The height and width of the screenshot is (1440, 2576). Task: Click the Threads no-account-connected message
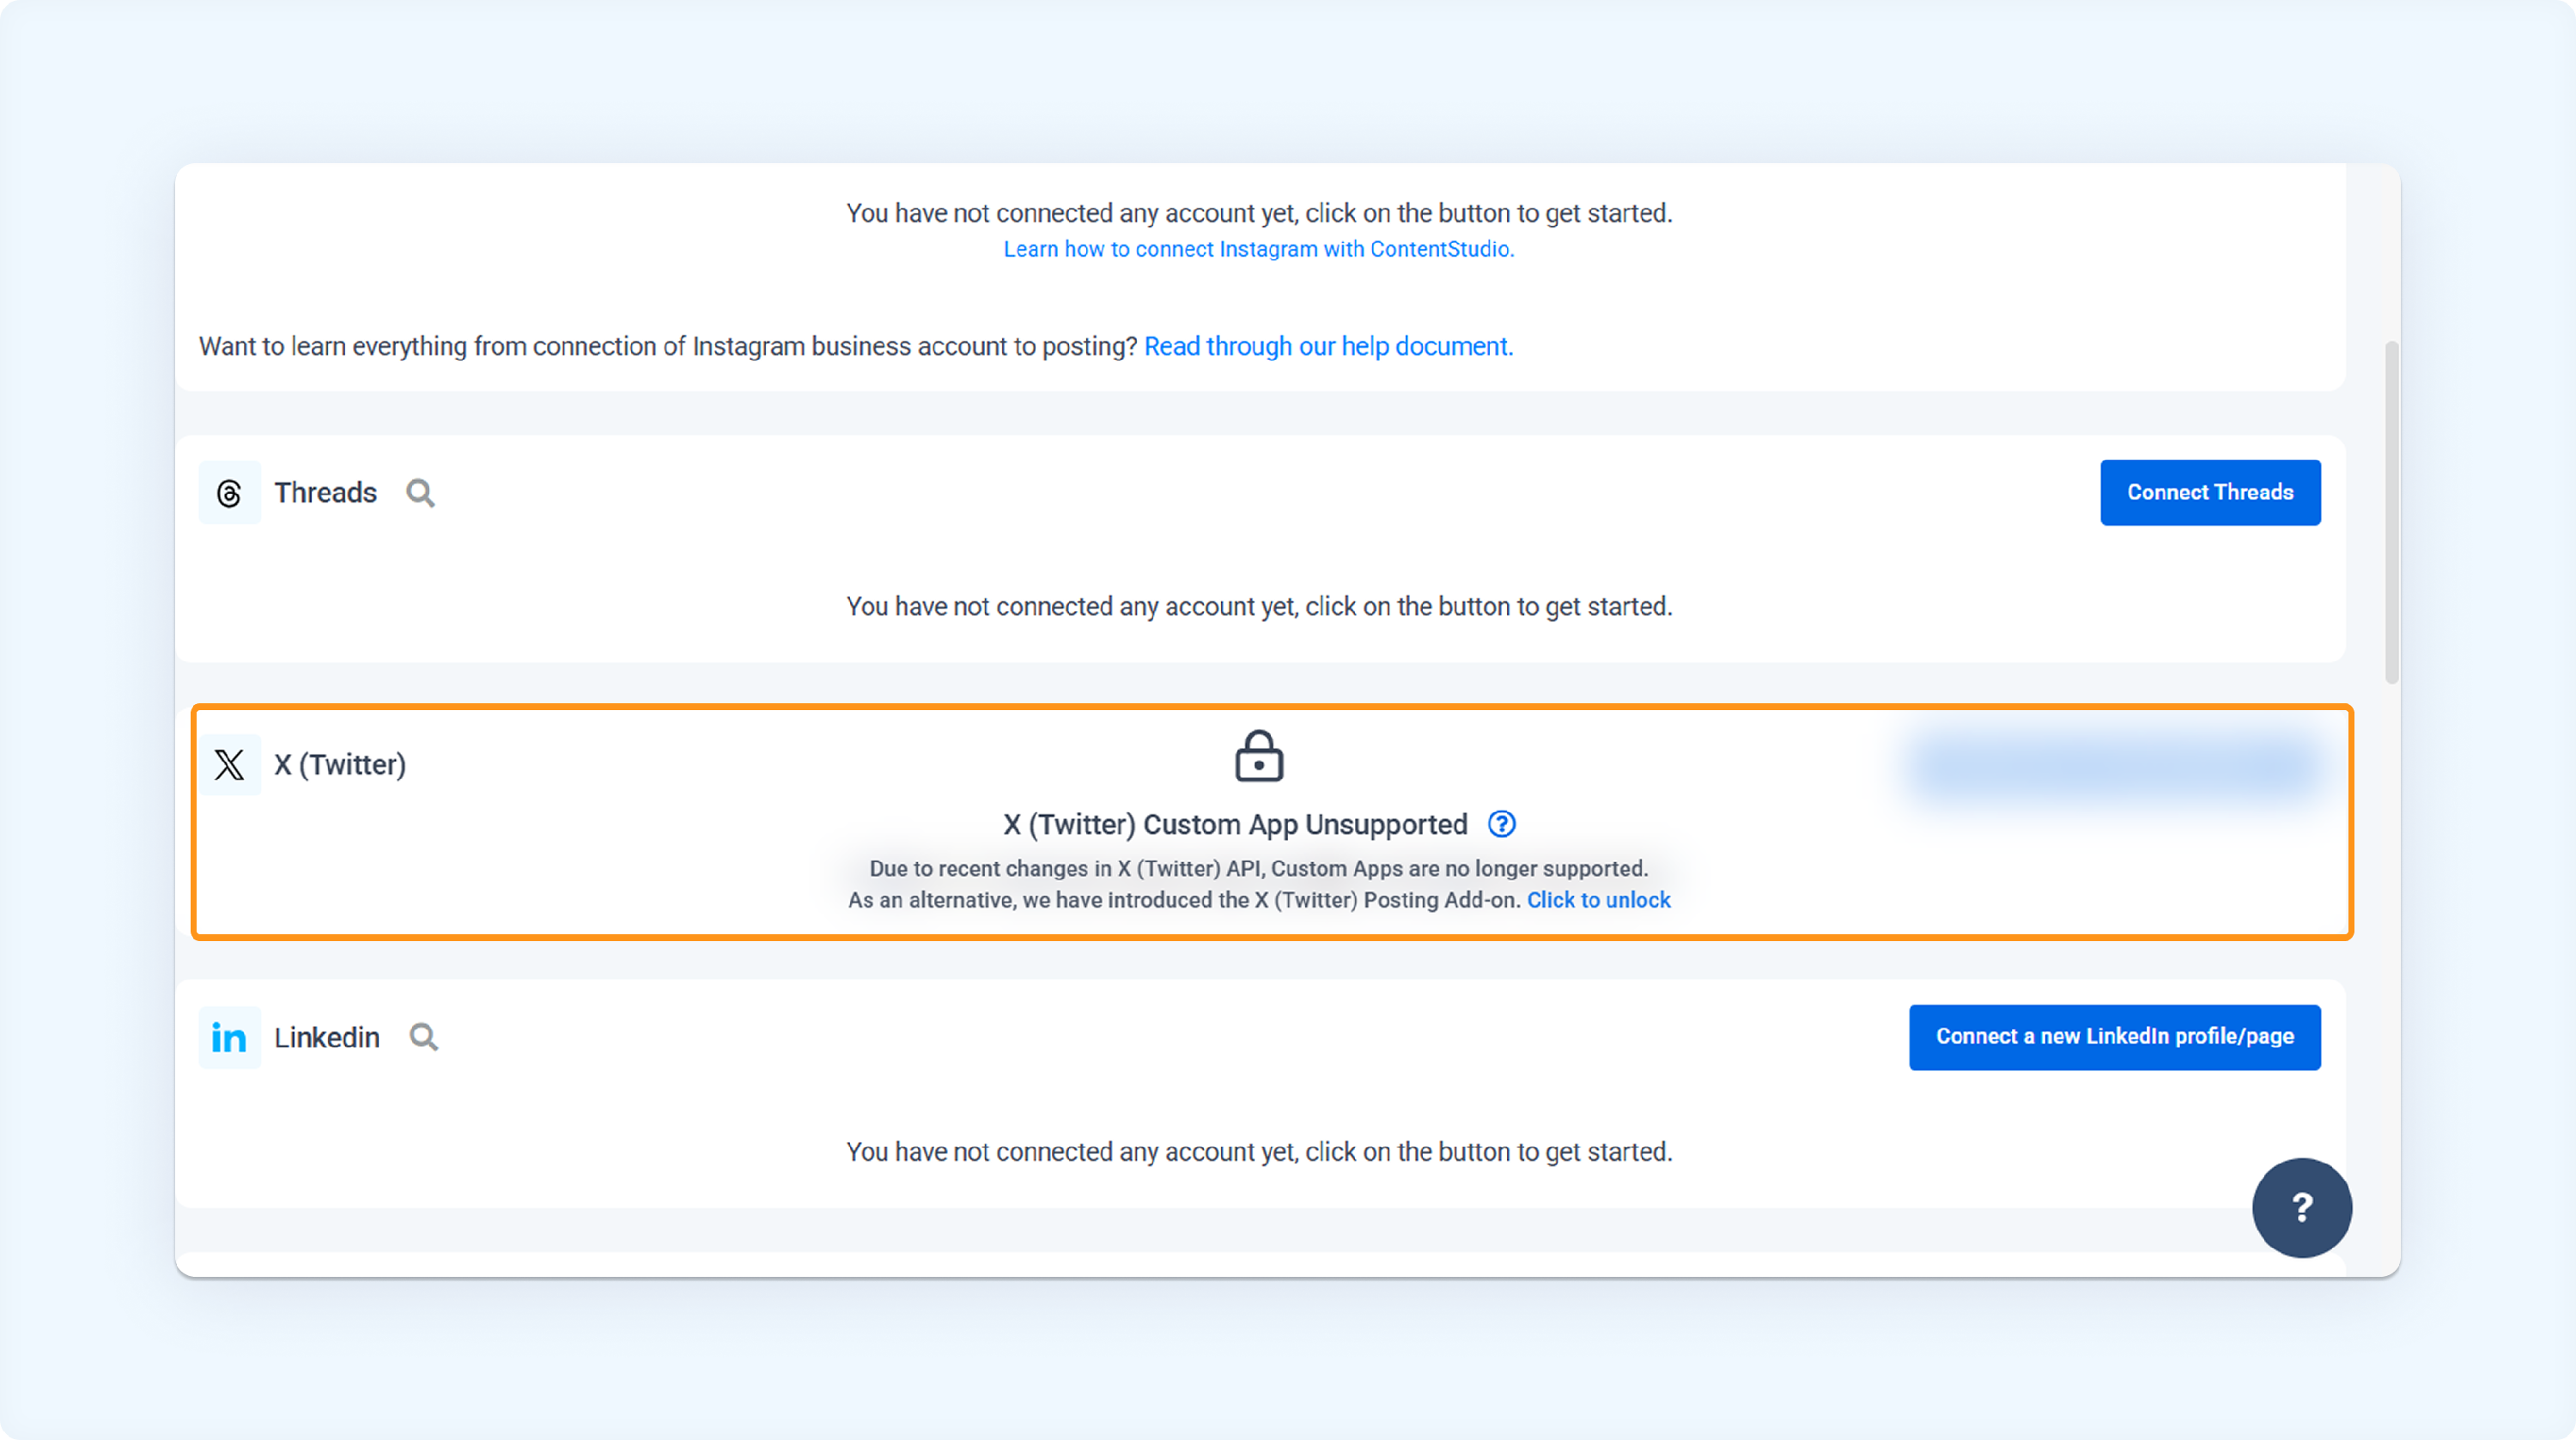(1259, 606)
